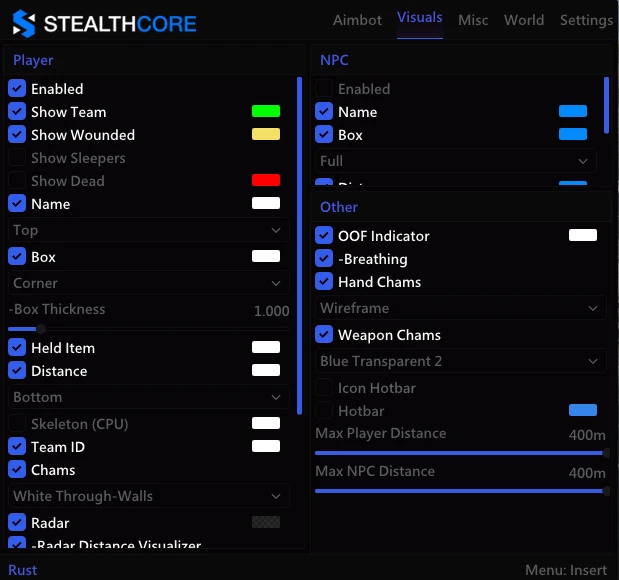Click the StealthCore logo icon

24,24
